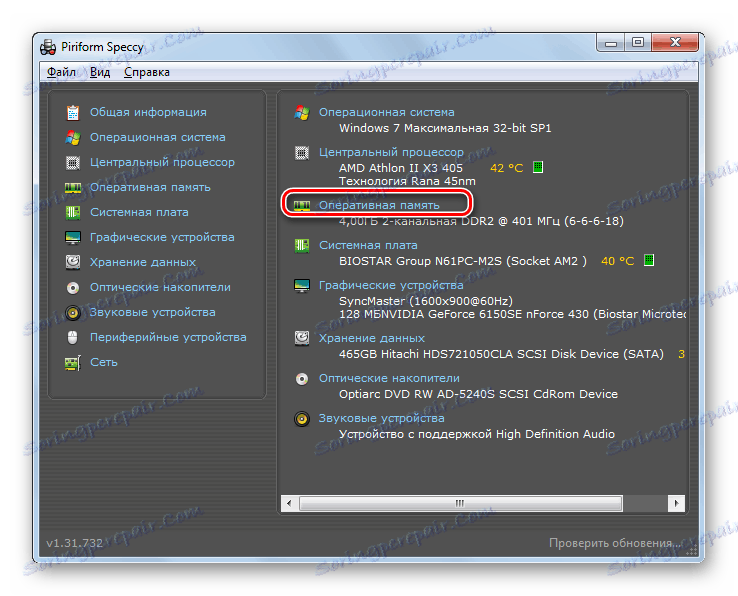Click the CPU chip icon in summary panel
Screen dimensions: 738x596
point(302,153)
